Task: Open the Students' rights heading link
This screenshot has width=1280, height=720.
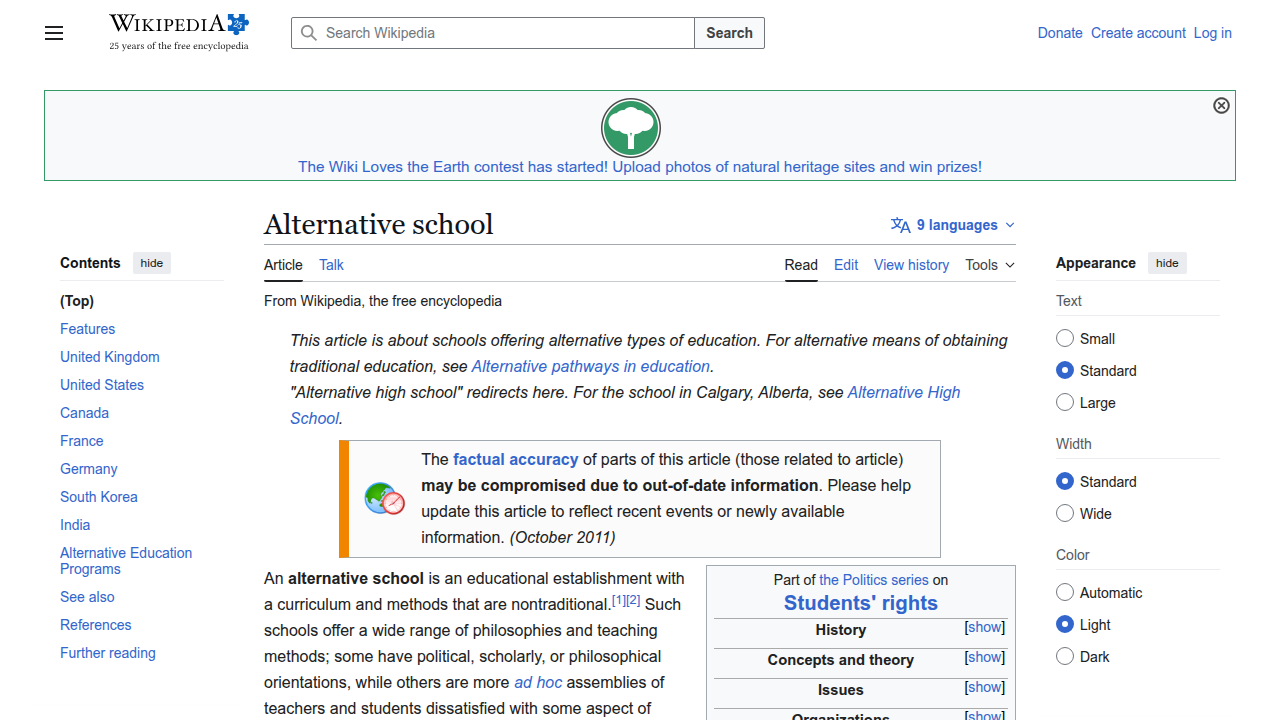Action: click(861, 603)
